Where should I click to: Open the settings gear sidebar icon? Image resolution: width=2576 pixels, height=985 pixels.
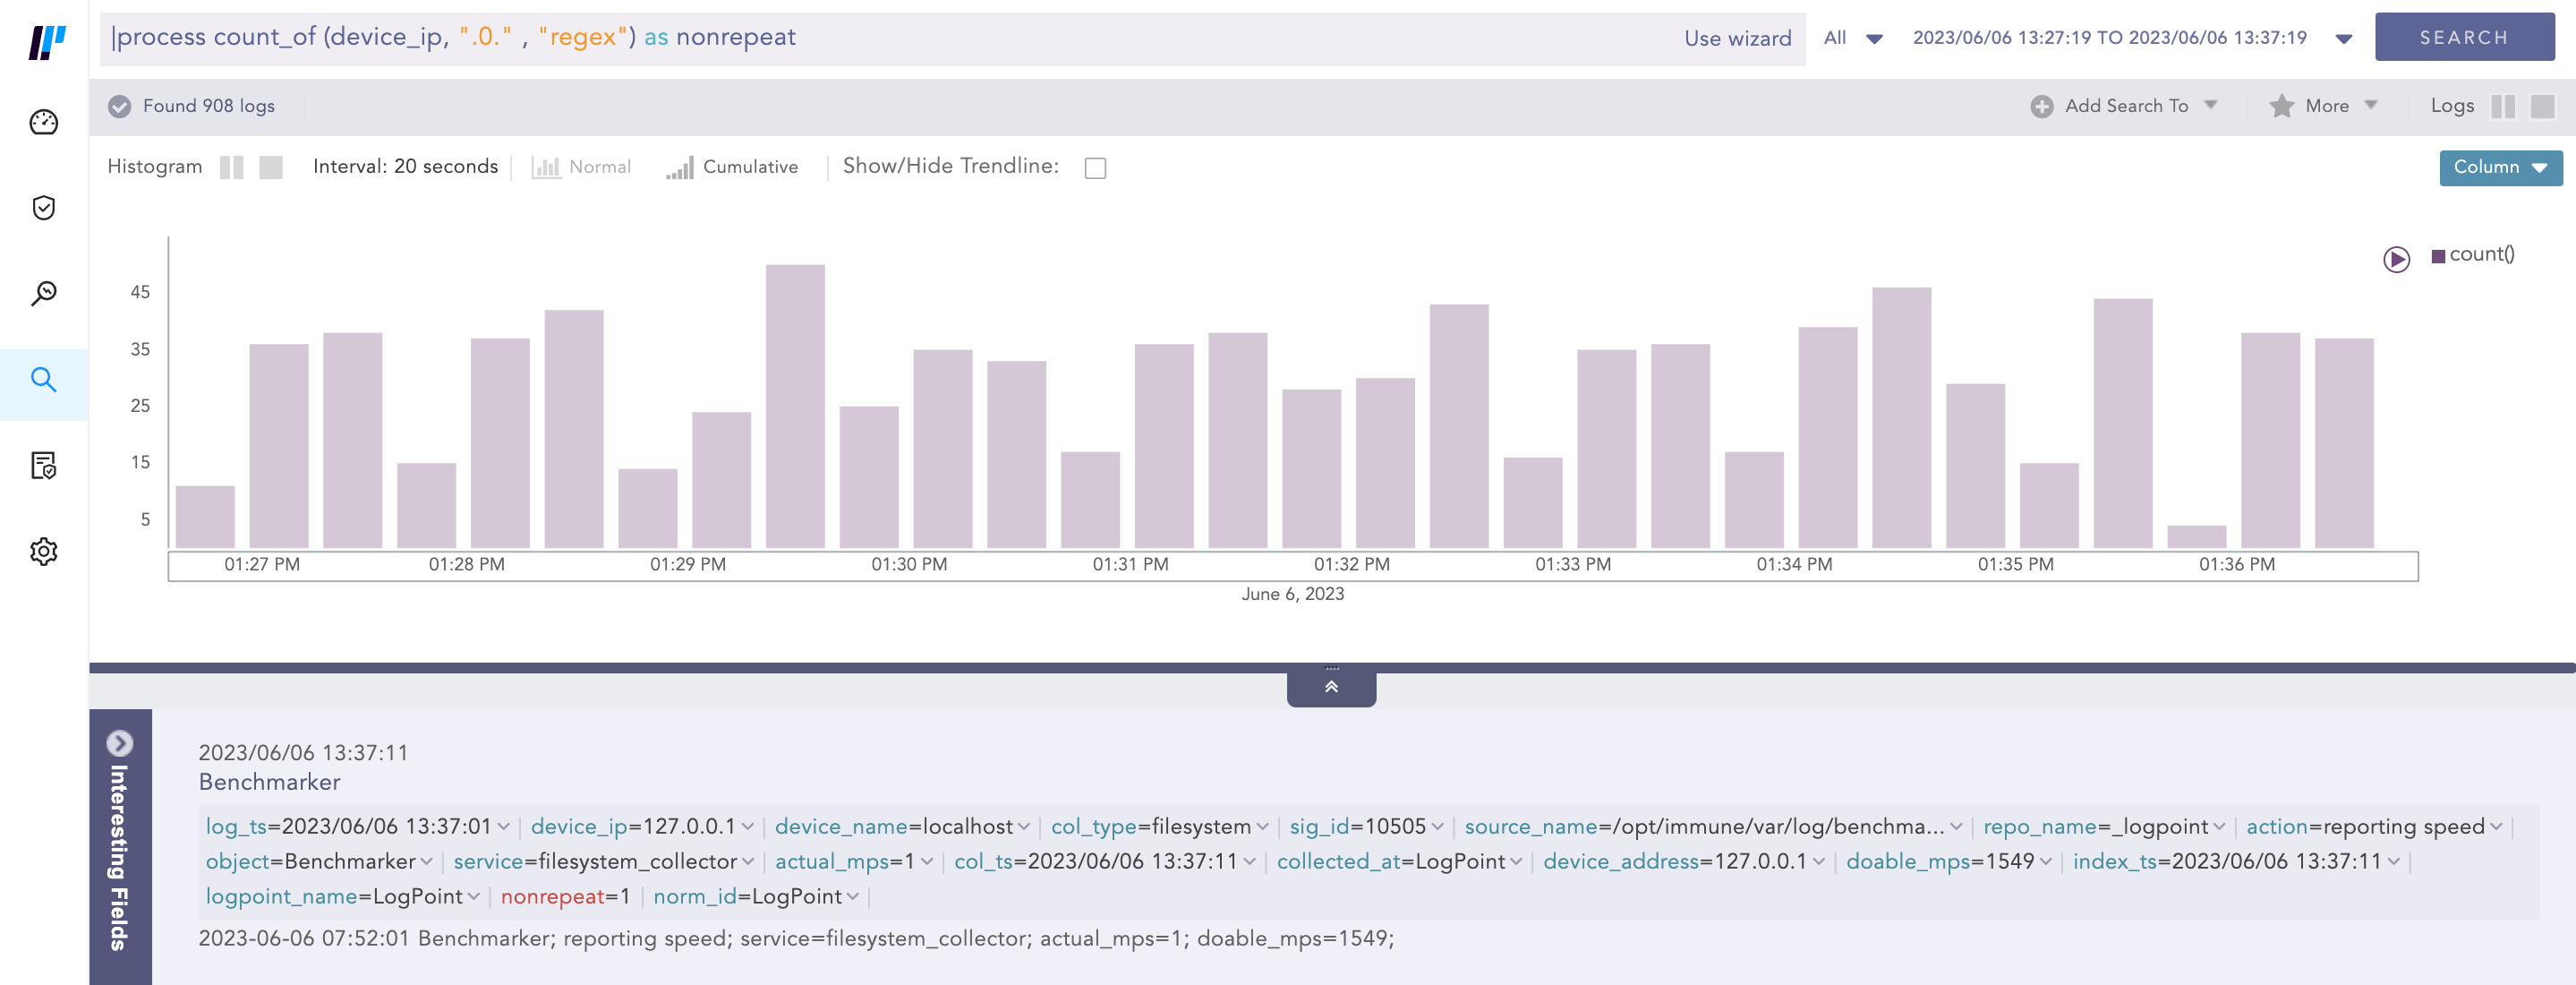(x=44, y=551)
